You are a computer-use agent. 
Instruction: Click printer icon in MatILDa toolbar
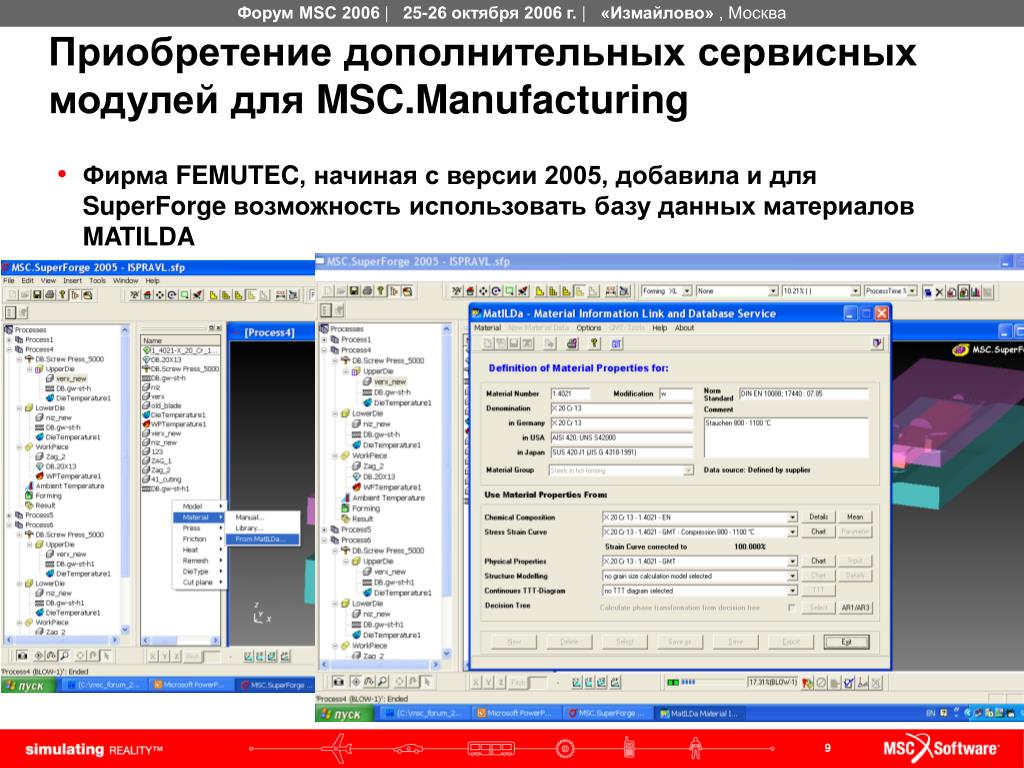point(572,344)
